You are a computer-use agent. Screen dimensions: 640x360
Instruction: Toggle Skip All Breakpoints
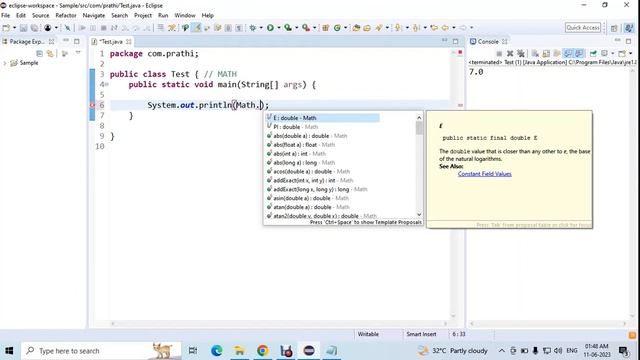tap(67, 28)
